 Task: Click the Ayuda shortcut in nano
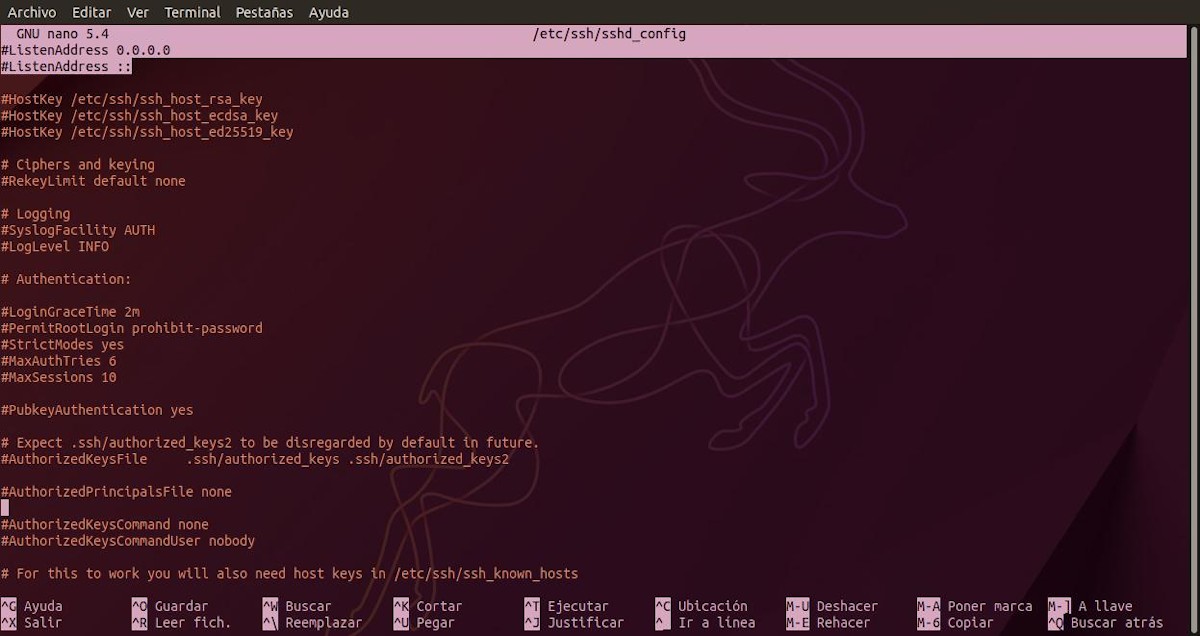pyautogui.click(x=45, y=605)
